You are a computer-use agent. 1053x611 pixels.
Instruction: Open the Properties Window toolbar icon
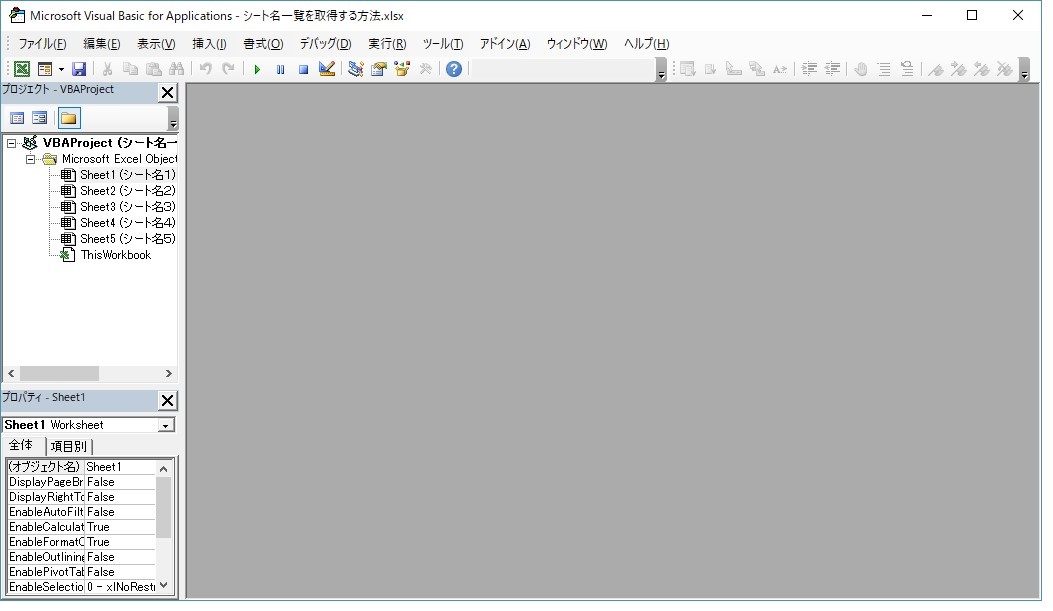pos(379,69)
